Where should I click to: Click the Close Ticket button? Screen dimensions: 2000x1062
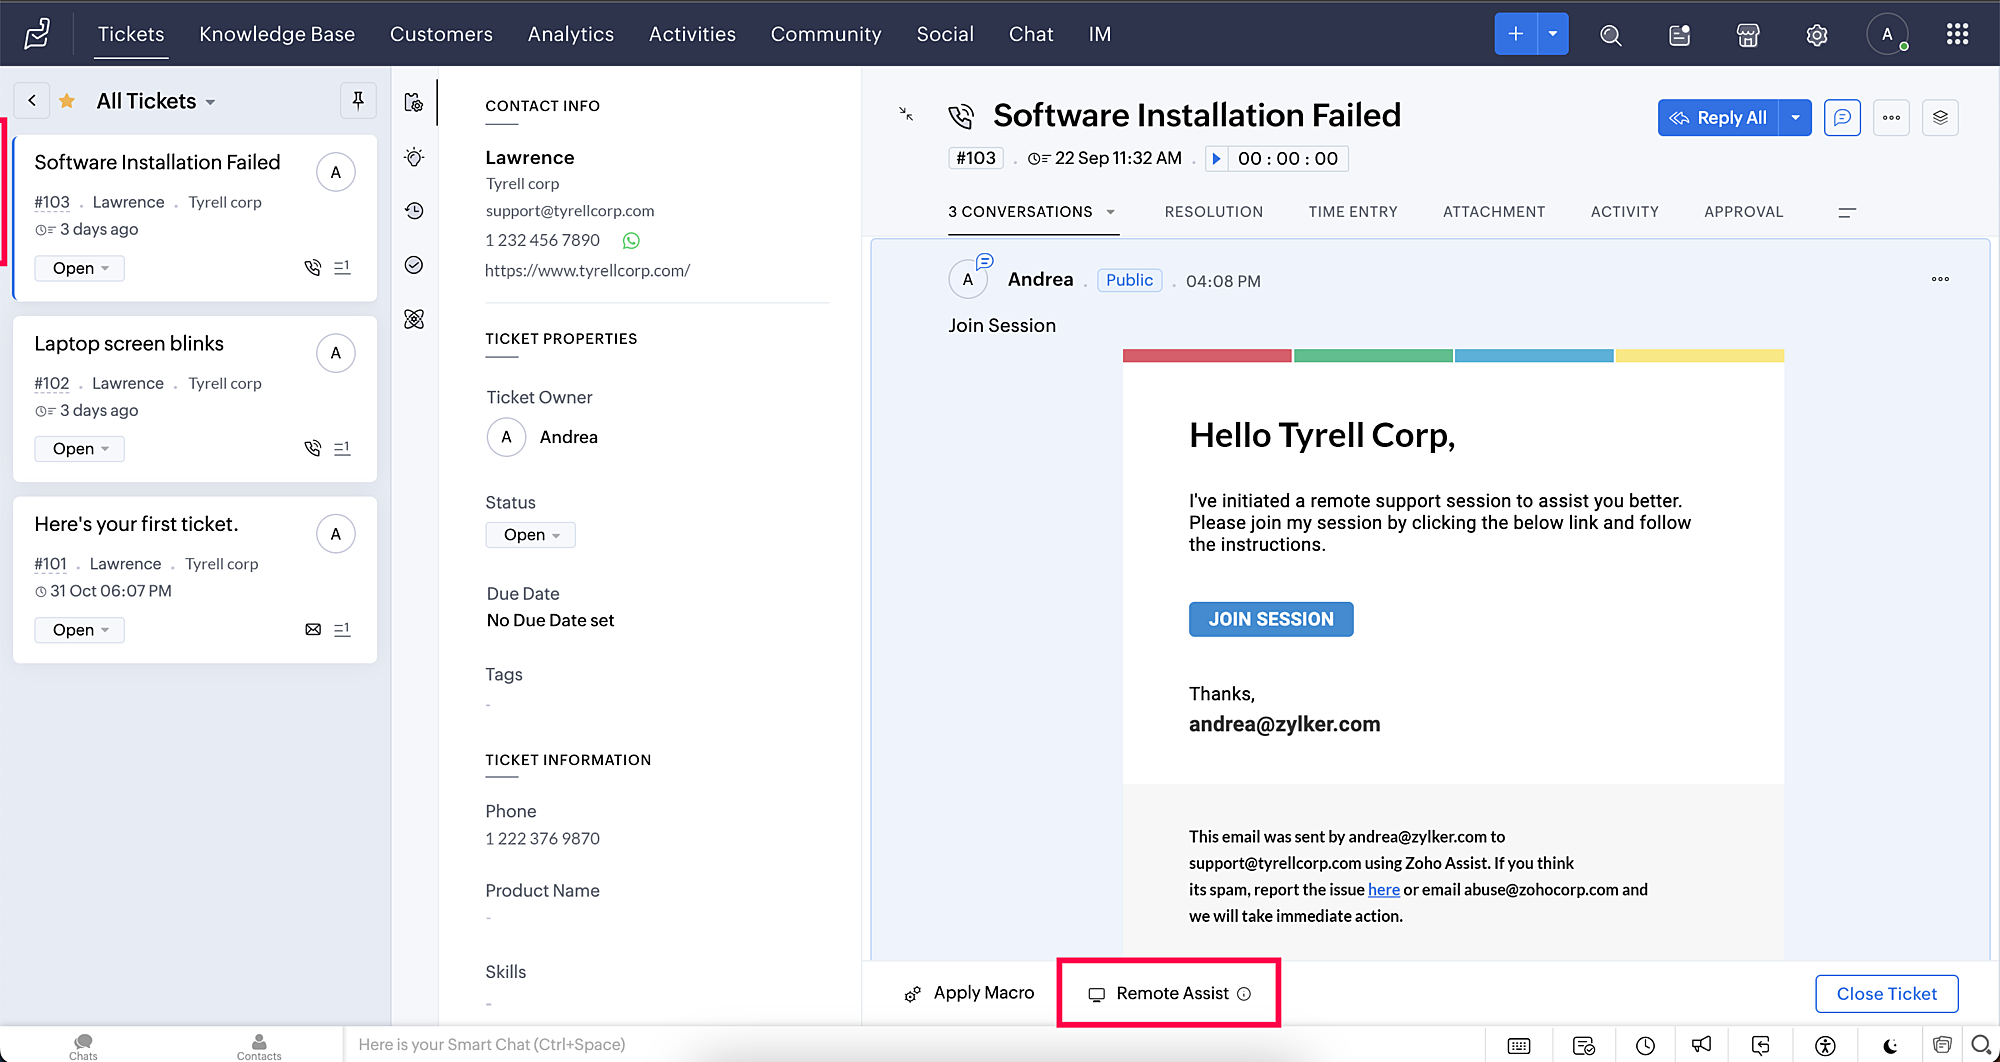(1886, 993)
